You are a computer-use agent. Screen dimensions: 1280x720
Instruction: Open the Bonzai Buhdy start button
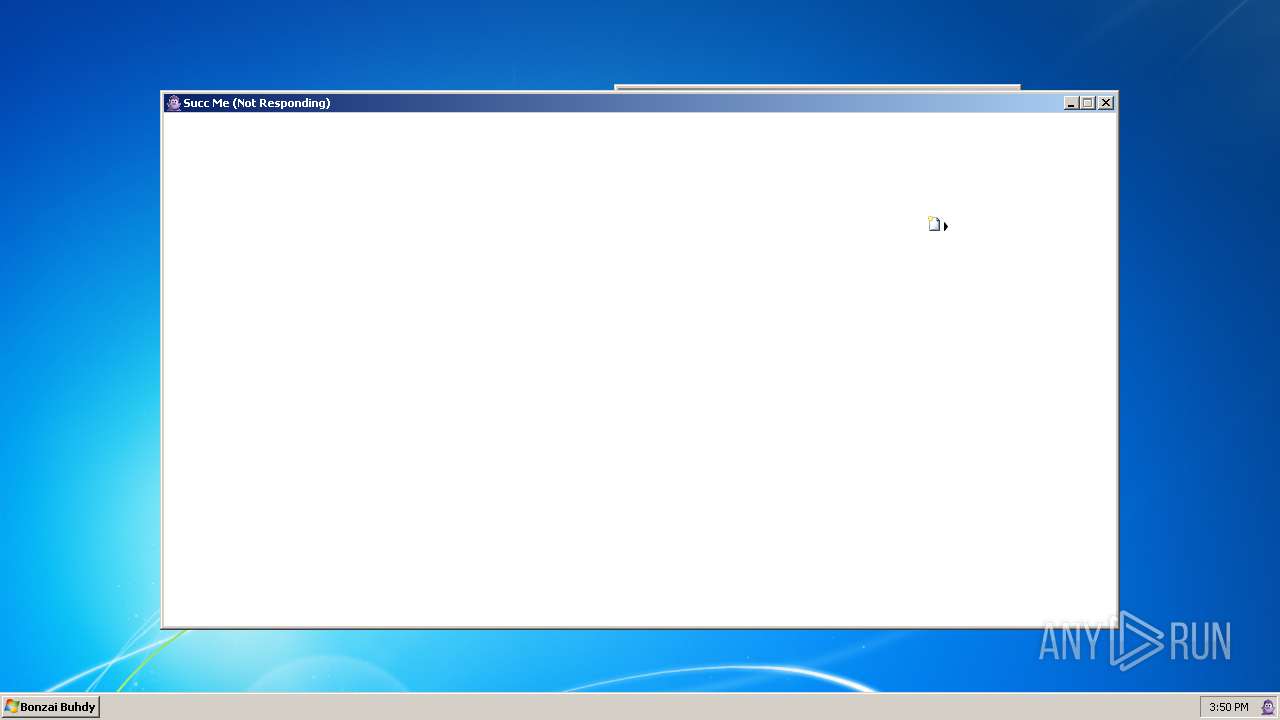pos(50,707)
